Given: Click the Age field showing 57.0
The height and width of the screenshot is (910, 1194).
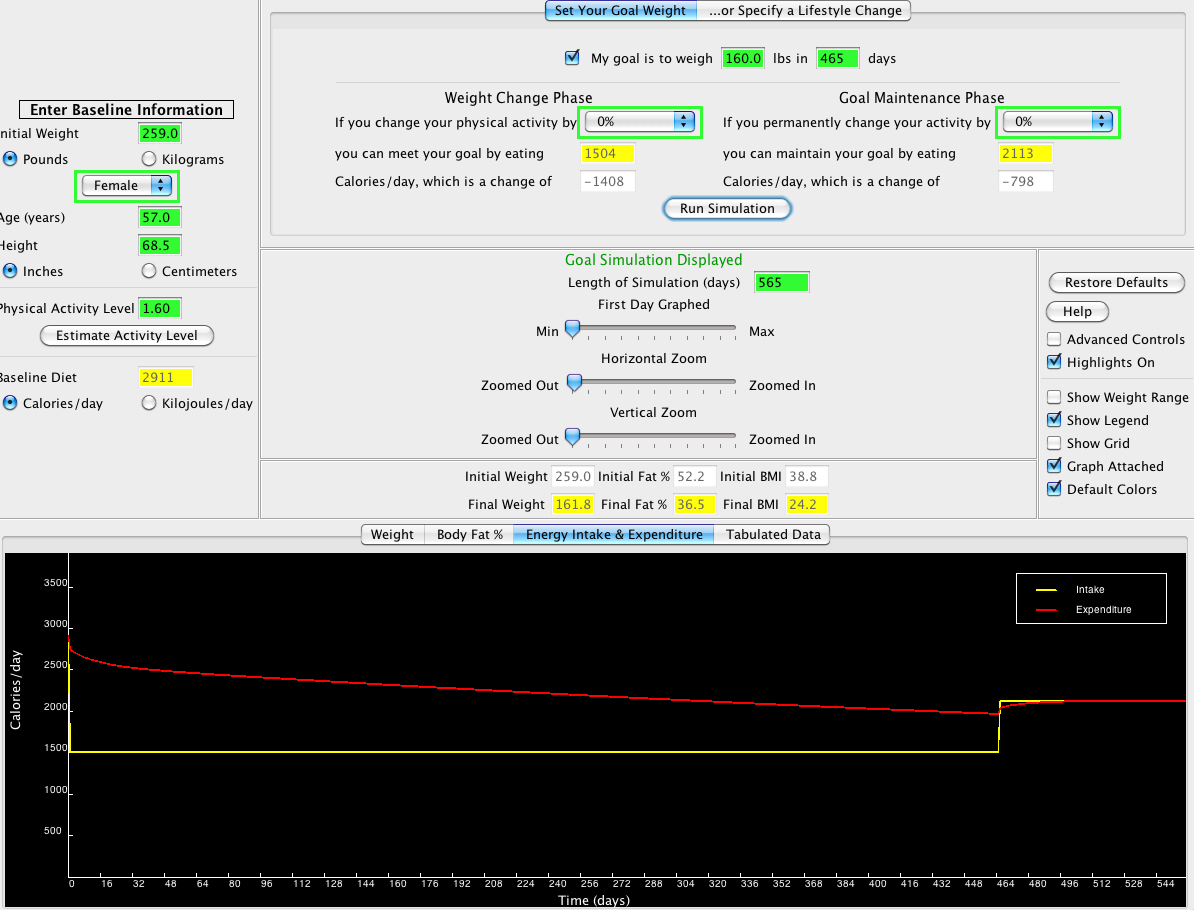Looking at the screenshot, I should click(160, 217).
